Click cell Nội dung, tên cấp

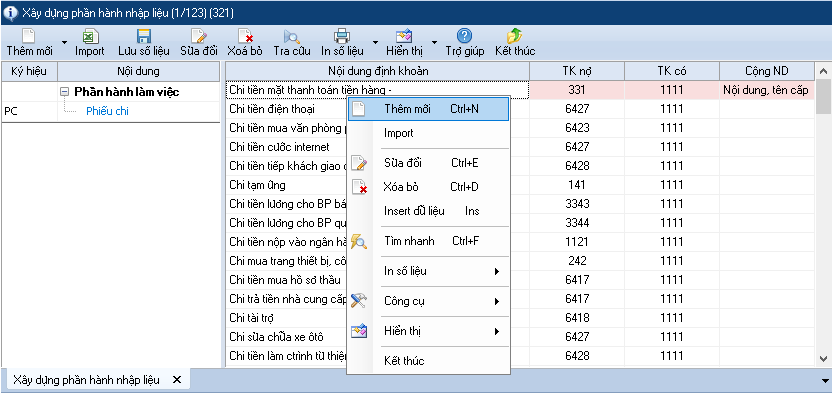[767, 90]
